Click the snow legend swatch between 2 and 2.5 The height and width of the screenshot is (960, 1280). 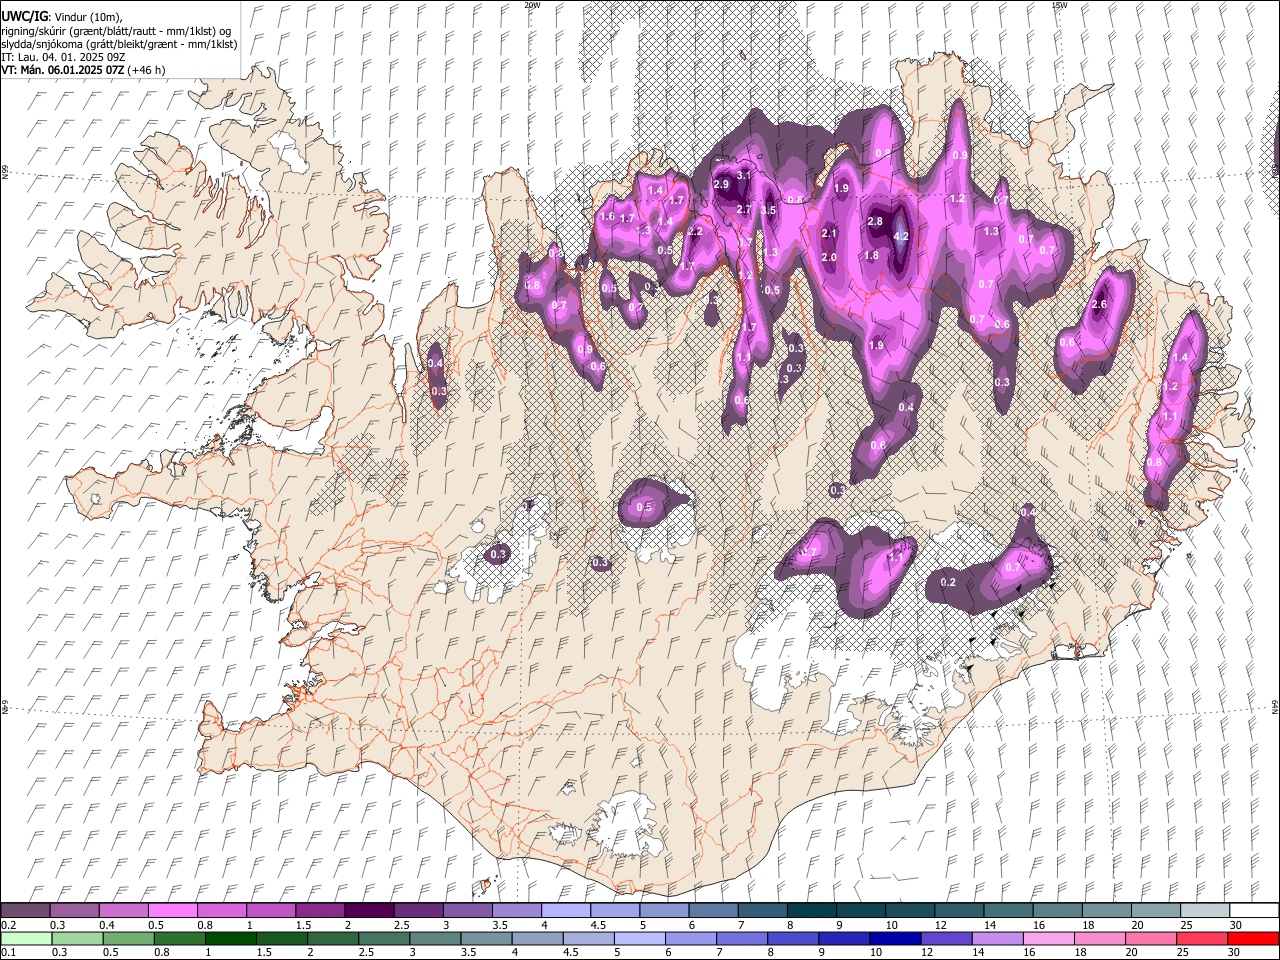pos(369,910)
